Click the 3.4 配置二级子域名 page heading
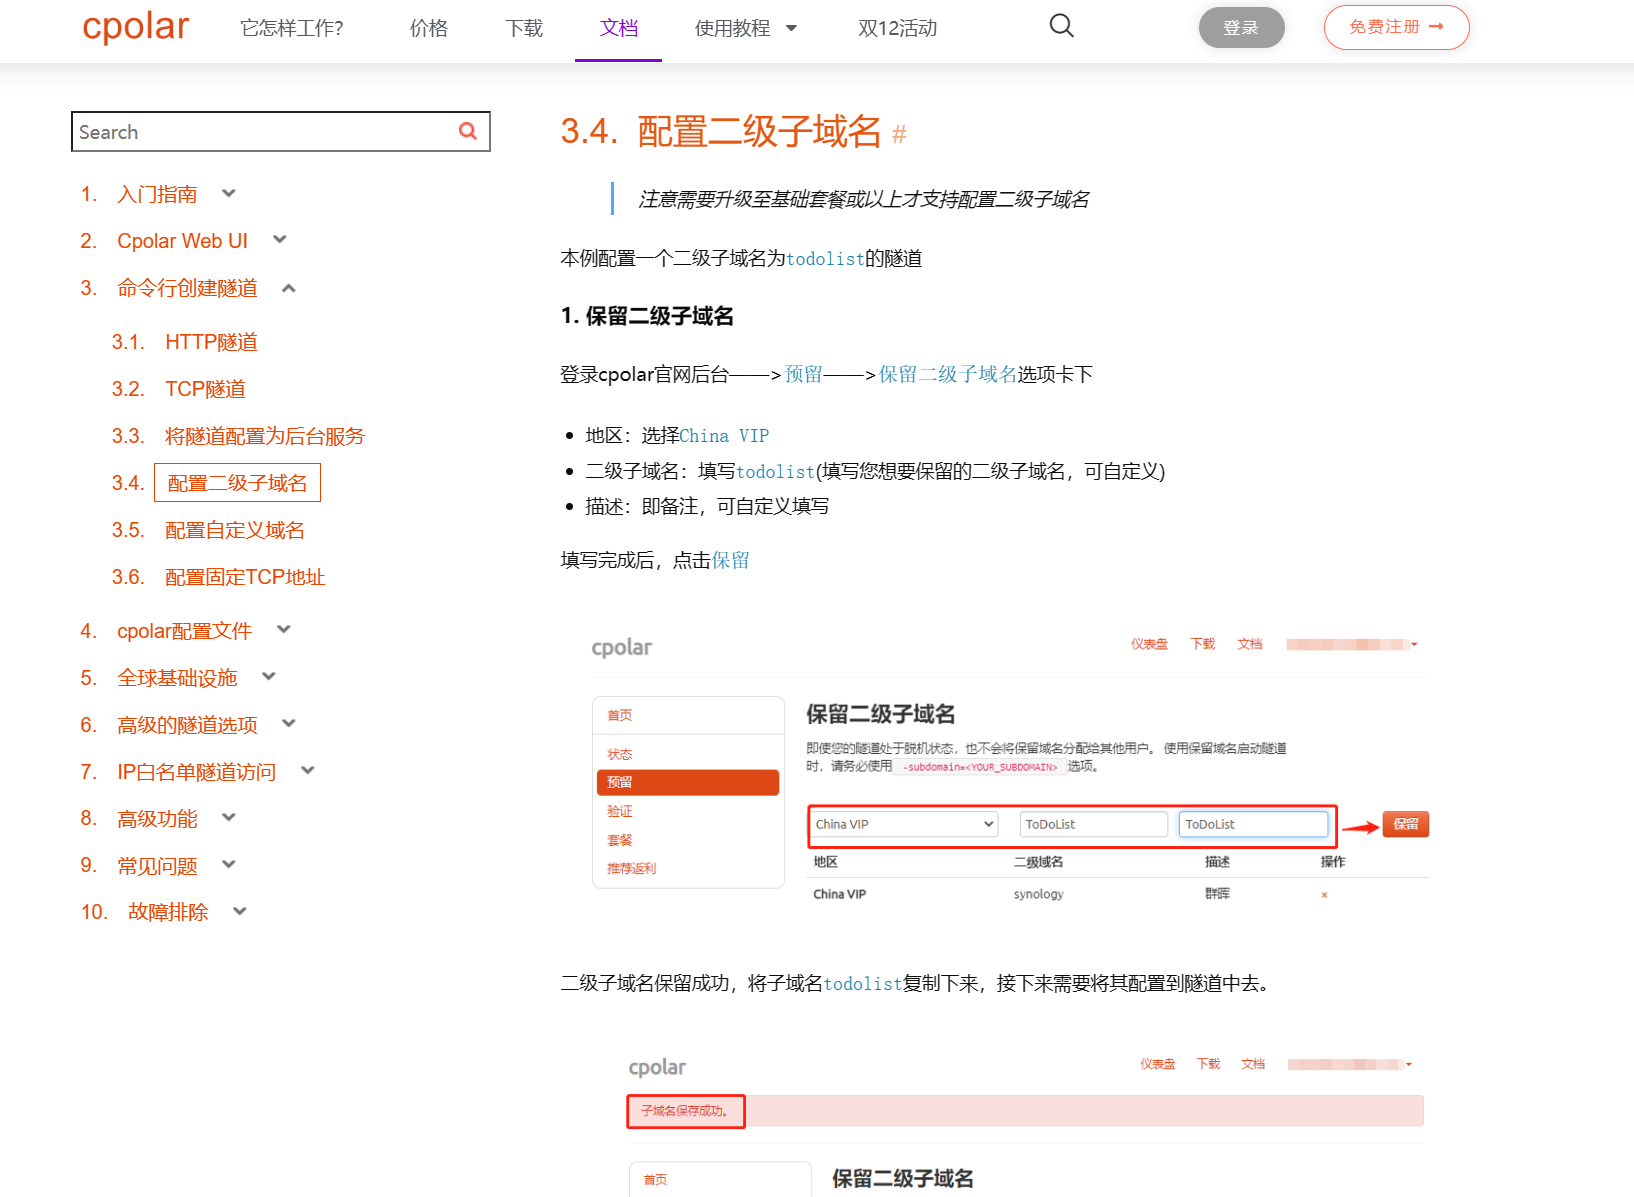Image resolution: width=1634 pixels, height=1197 pixels. (x=721, y=131)
